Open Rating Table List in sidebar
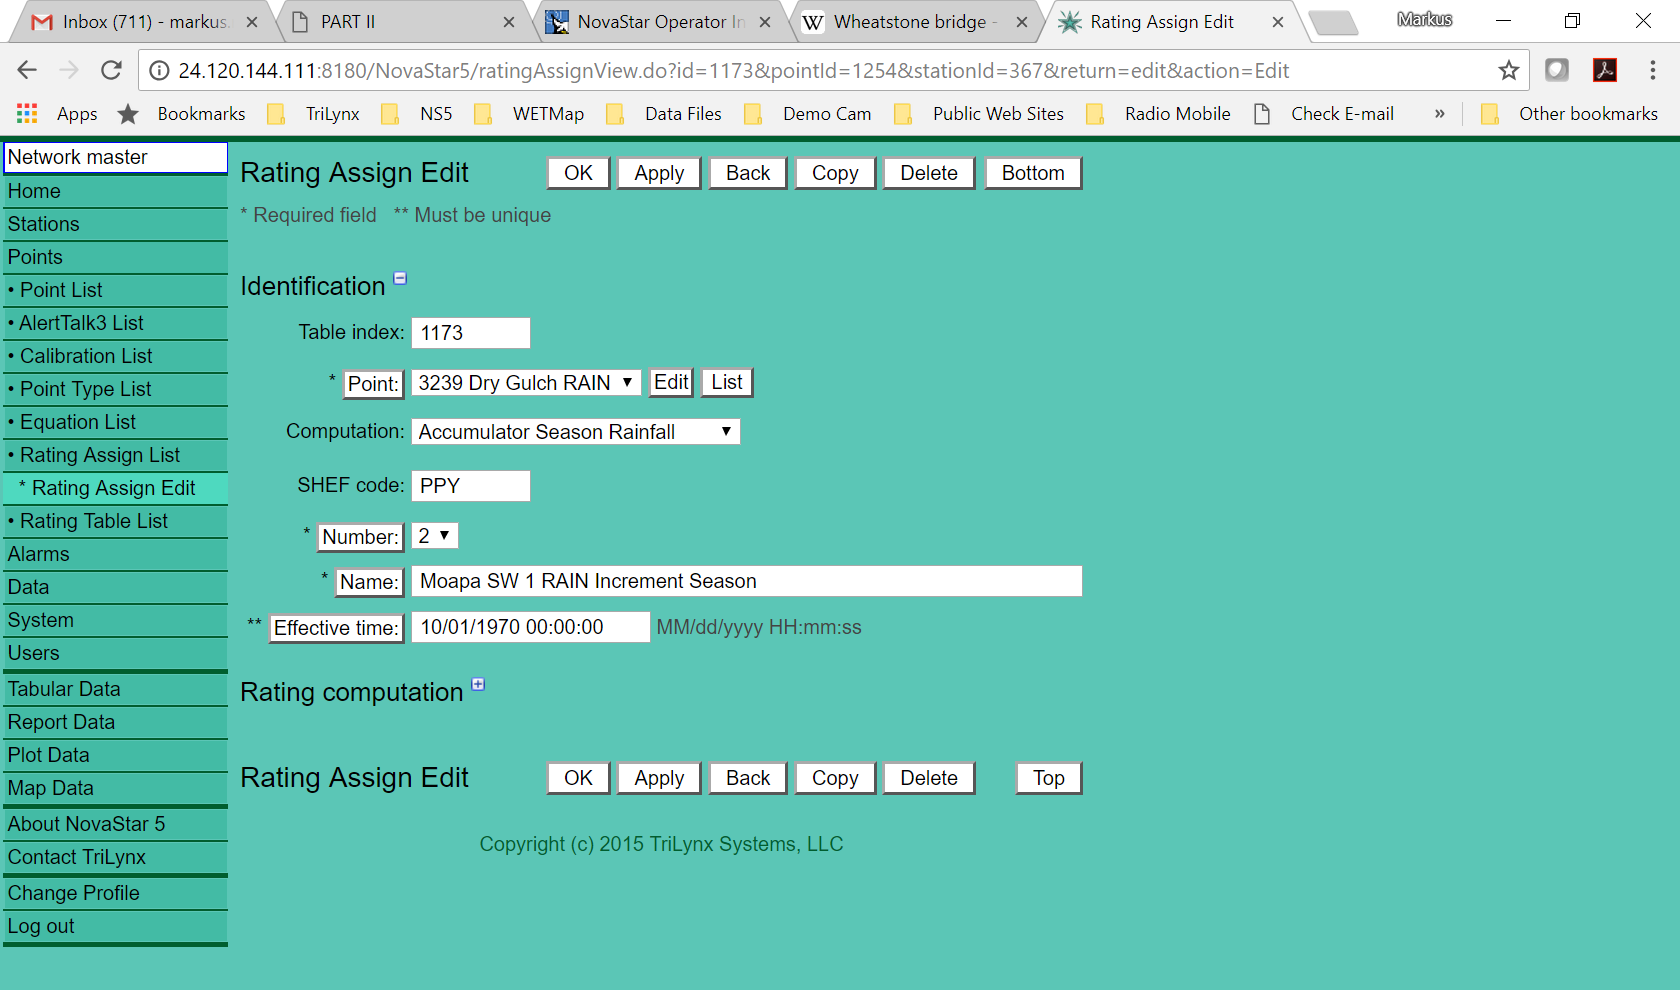 click(x=93, y=521)
